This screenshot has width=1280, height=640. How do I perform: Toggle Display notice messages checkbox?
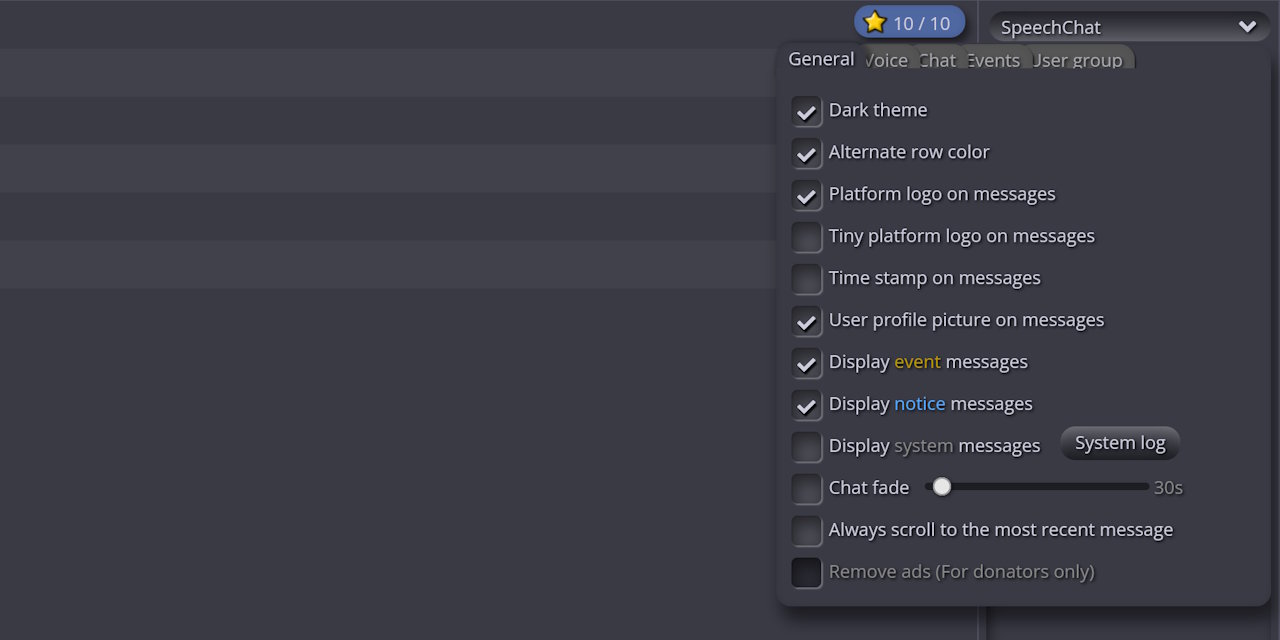(807, 405)
